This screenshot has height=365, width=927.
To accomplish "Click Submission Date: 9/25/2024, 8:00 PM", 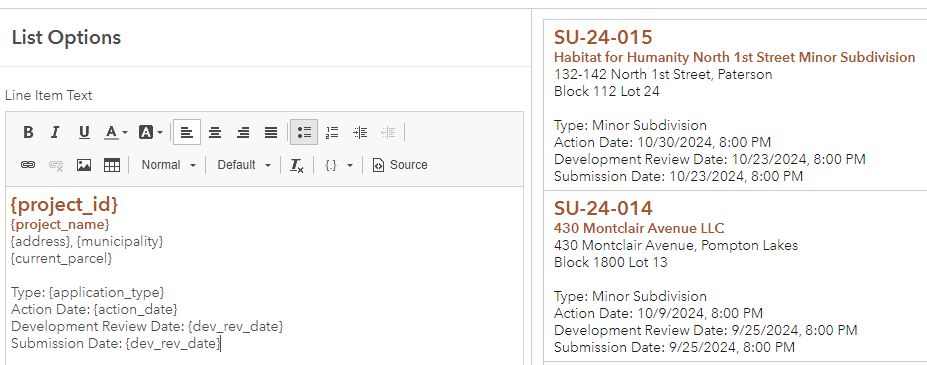I will point(674,347).
